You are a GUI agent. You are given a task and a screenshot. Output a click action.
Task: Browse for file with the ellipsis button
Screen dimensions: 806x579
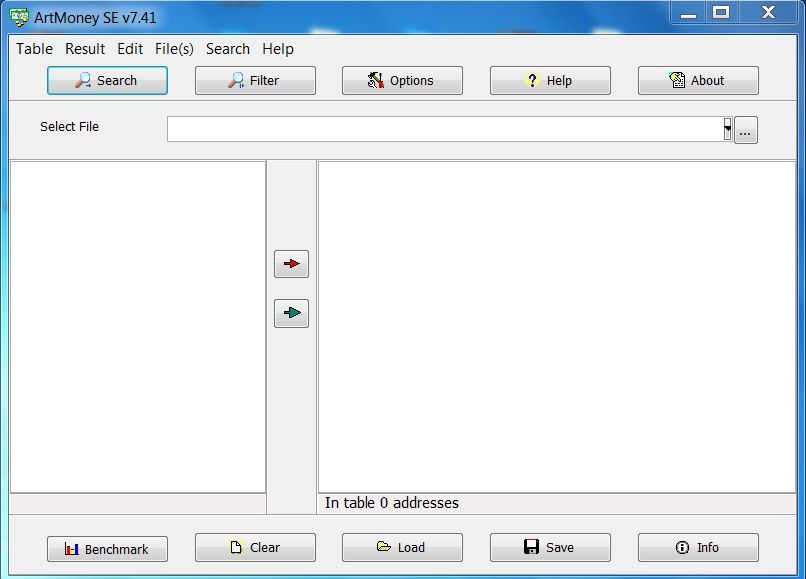point(746,130)
